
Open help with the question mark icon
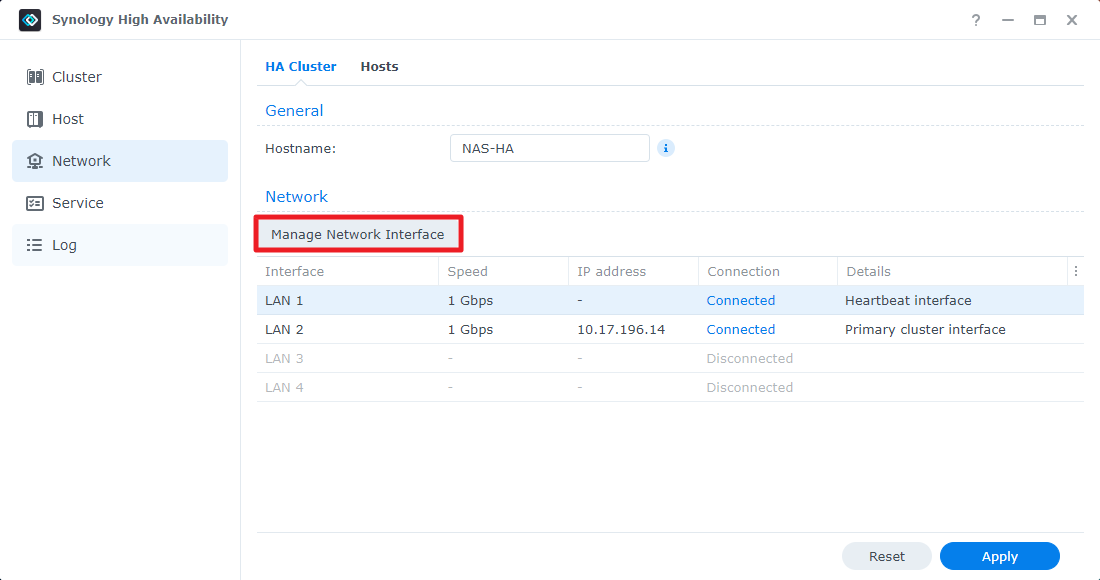pyautogui.click(x=975, y=19)
